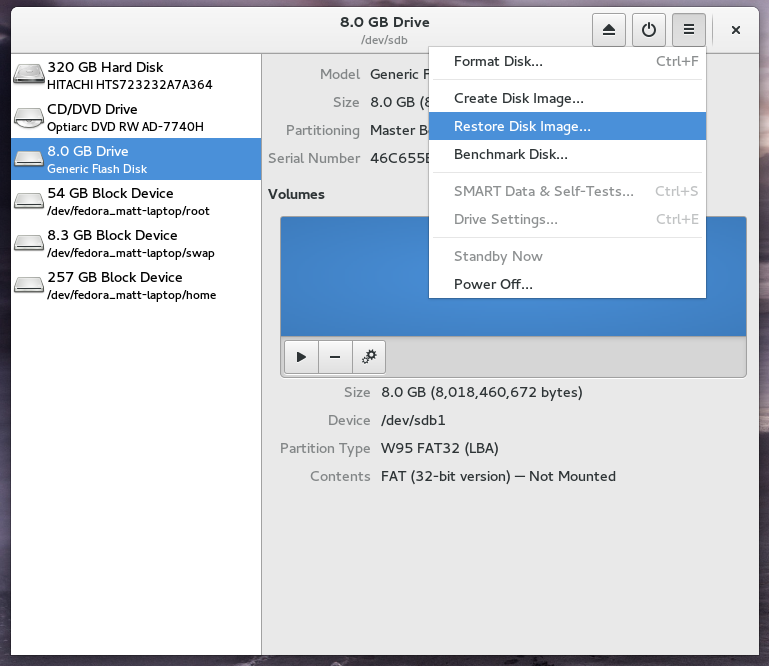Click the eject drive icon in header
Viewport: 769px width, 666px height.
click(609, 30)
